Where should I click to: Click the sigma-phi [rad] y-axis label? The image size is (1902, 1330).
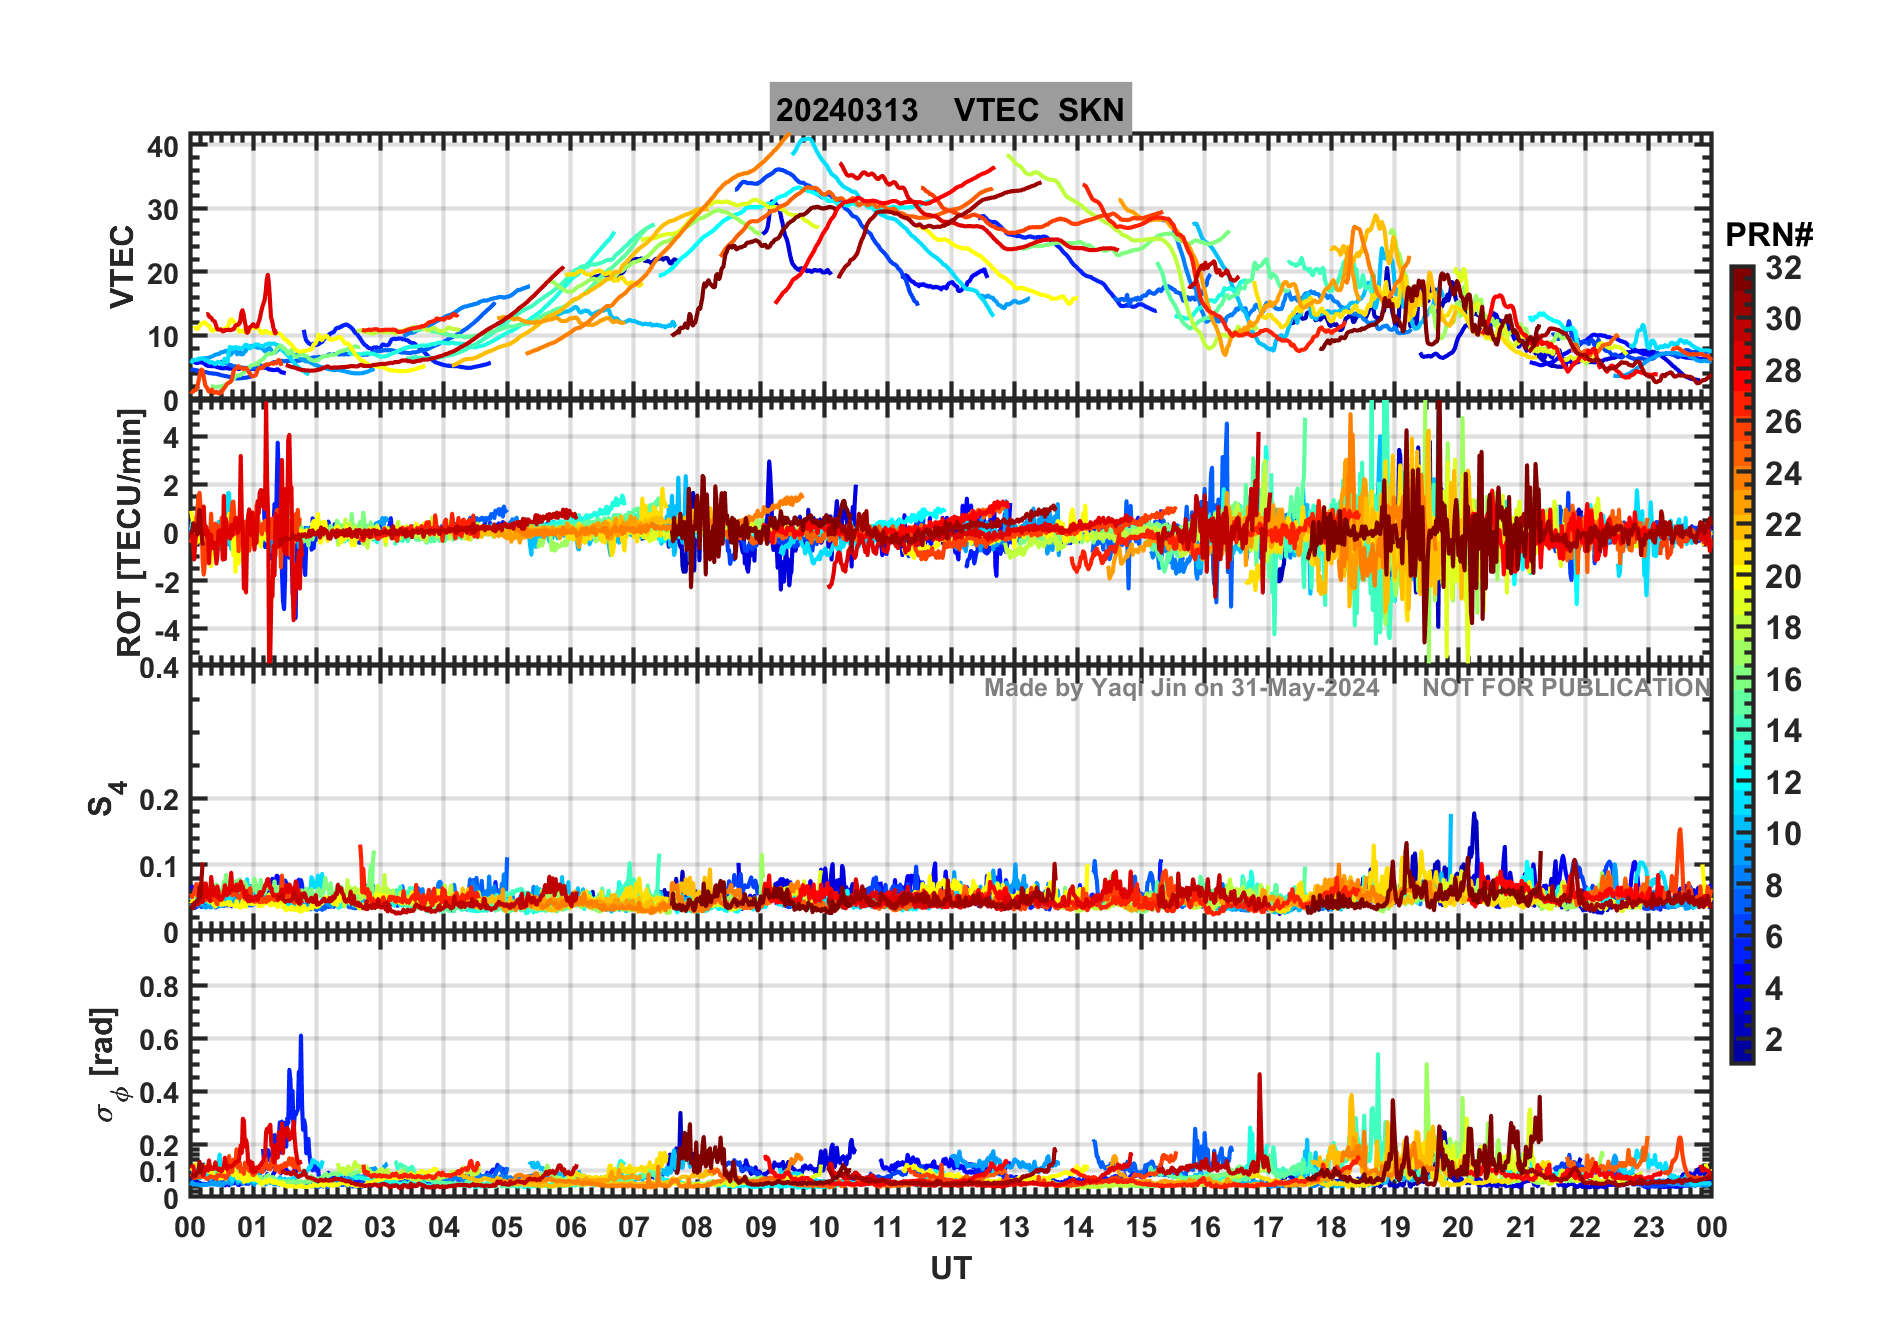click(106, 1065)
